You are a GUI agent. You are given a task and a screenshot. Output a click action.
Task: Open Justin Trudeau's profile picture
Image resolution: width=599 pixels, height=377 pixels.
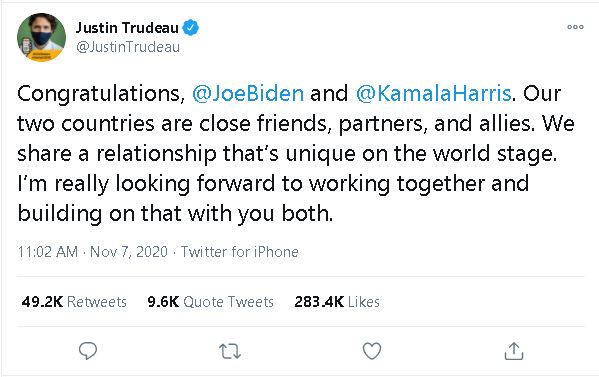(x=41, y=37)
